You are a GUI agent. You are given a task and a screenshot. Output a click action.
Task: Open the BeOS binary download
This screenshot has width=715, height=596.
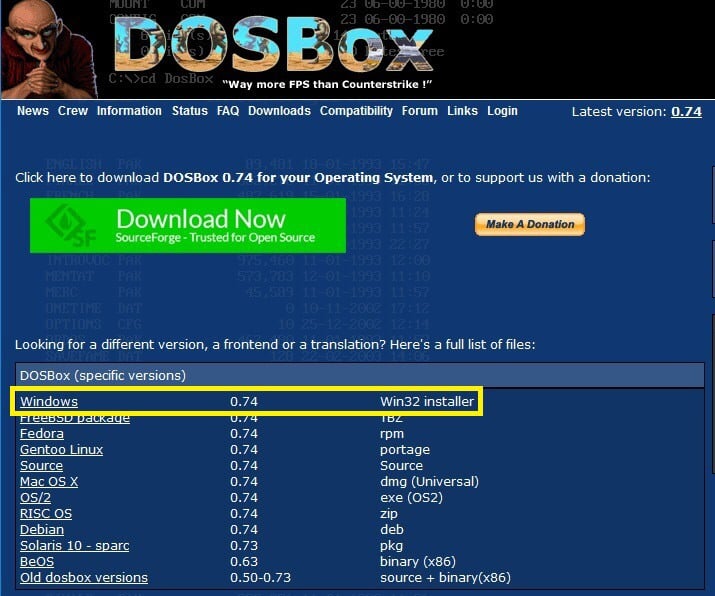pyautogui.click(x=37, y=561)
